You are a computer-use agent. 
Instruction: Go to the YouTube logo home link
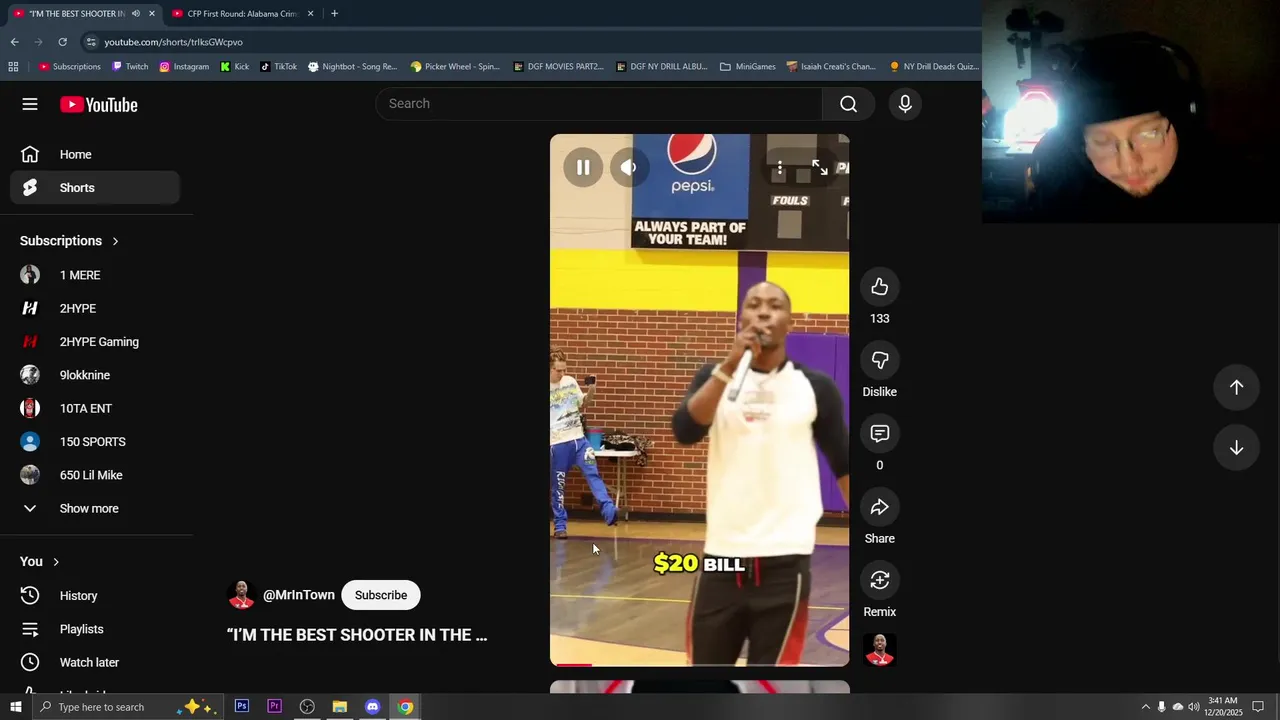tap(98, 105)
